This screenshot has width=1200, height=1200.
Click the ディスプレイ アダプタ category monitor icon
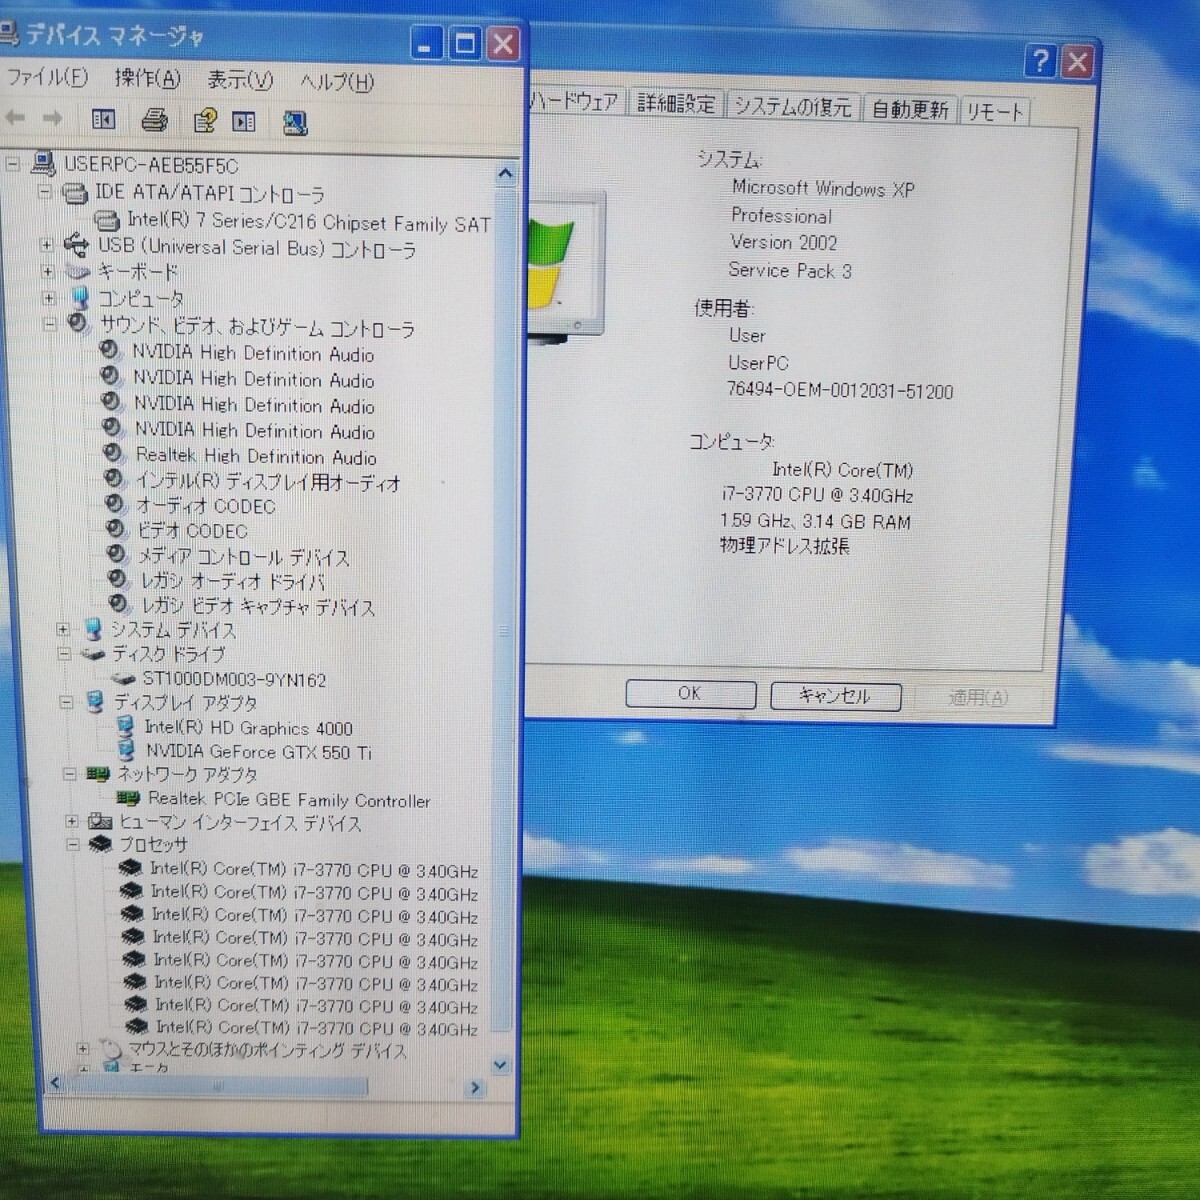(x=95, y=702)
